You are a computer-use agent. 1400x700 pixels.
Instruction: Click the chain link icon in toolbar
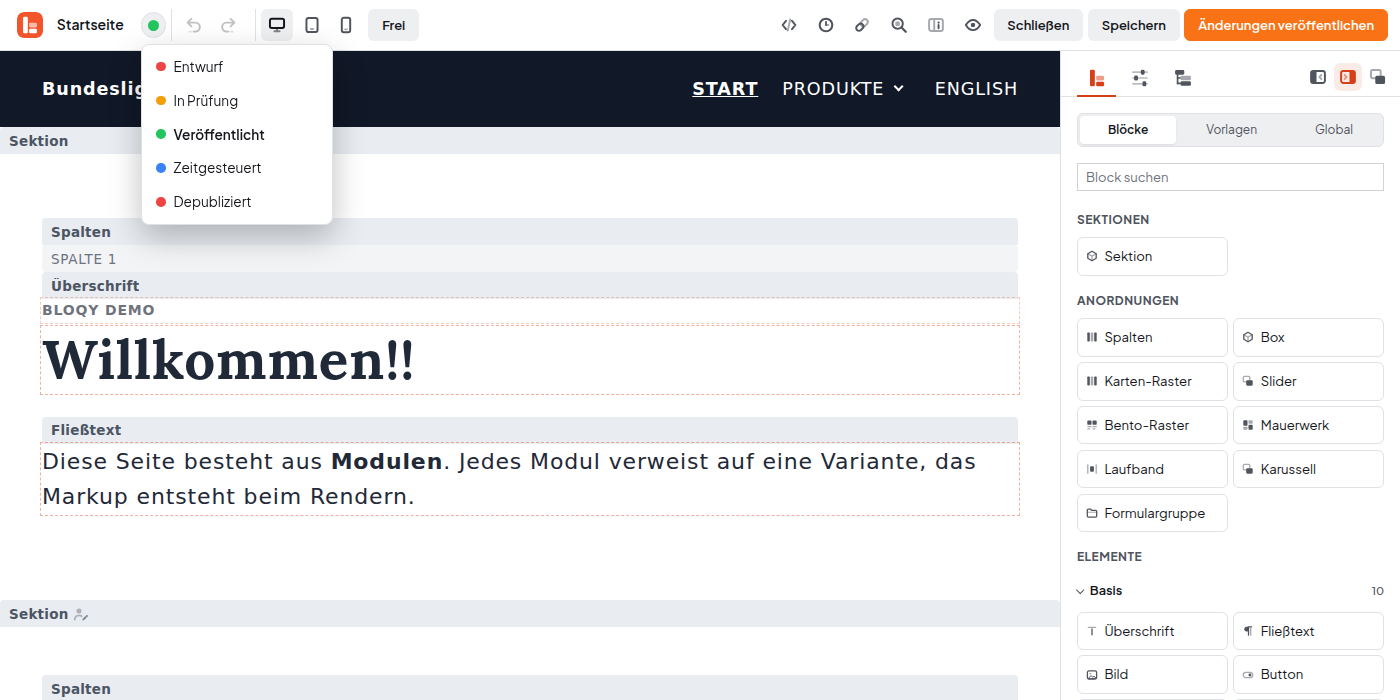[862, 25]
